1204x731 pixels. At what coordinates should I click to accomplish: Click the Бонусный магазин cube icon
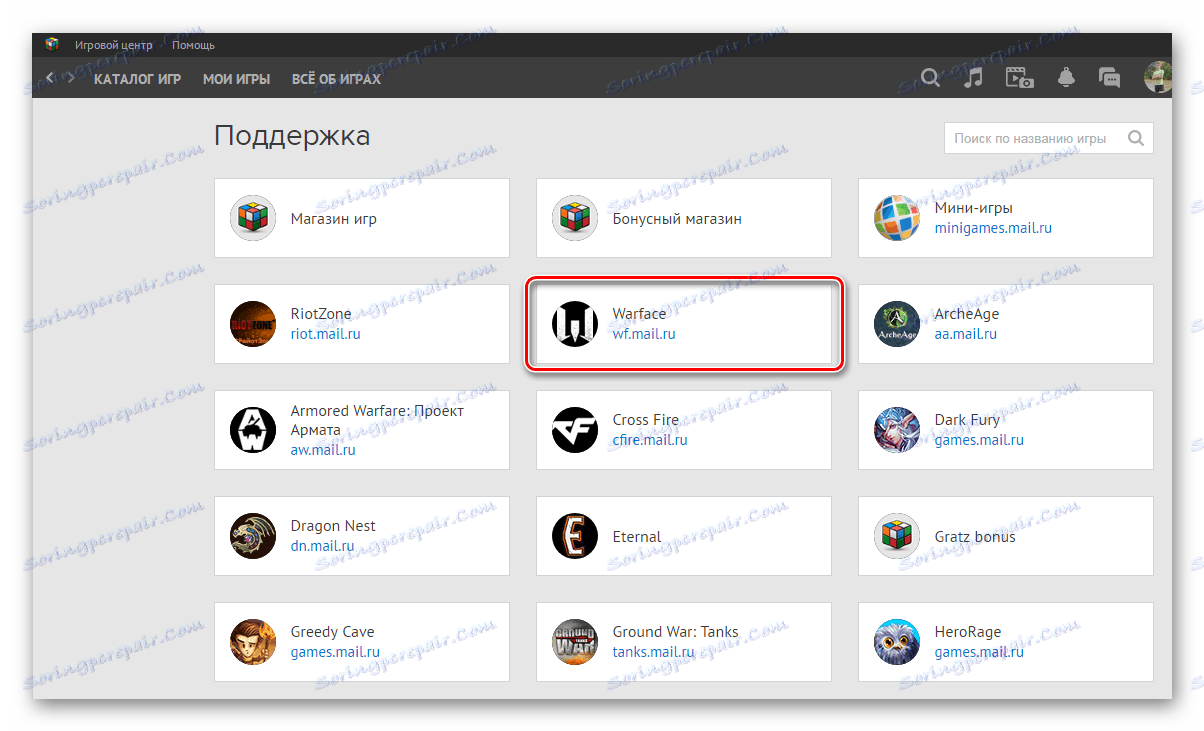(575, 218)
